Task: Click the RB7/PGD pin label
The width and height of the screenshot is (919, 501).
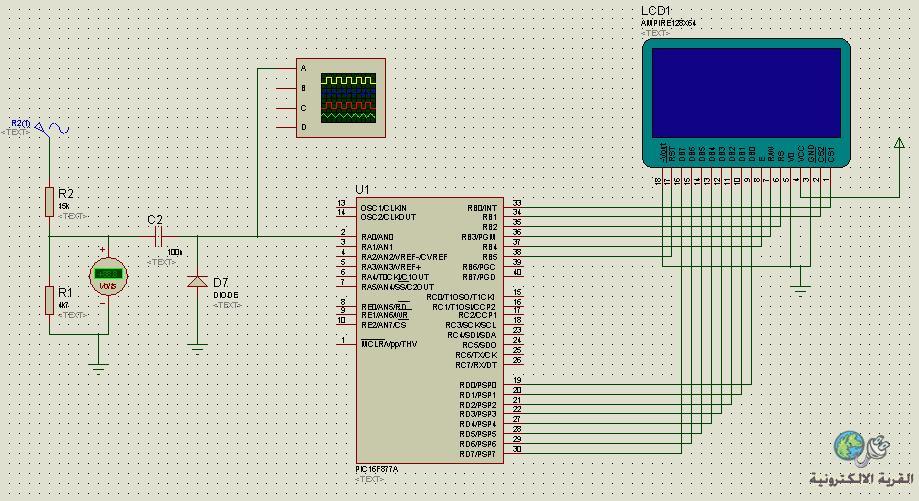Action: (x=479, y=277)
